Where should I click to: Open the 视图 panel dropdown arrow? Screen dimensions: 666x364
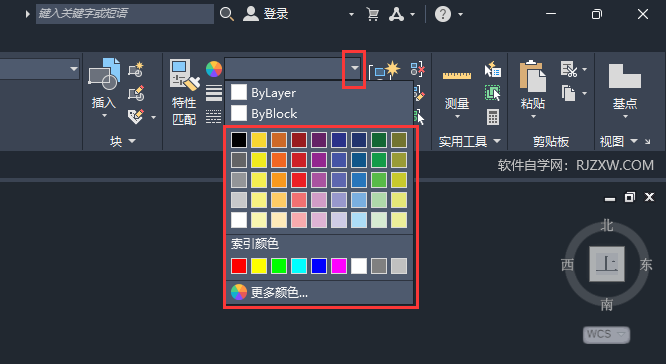click(x=634, y=141)
